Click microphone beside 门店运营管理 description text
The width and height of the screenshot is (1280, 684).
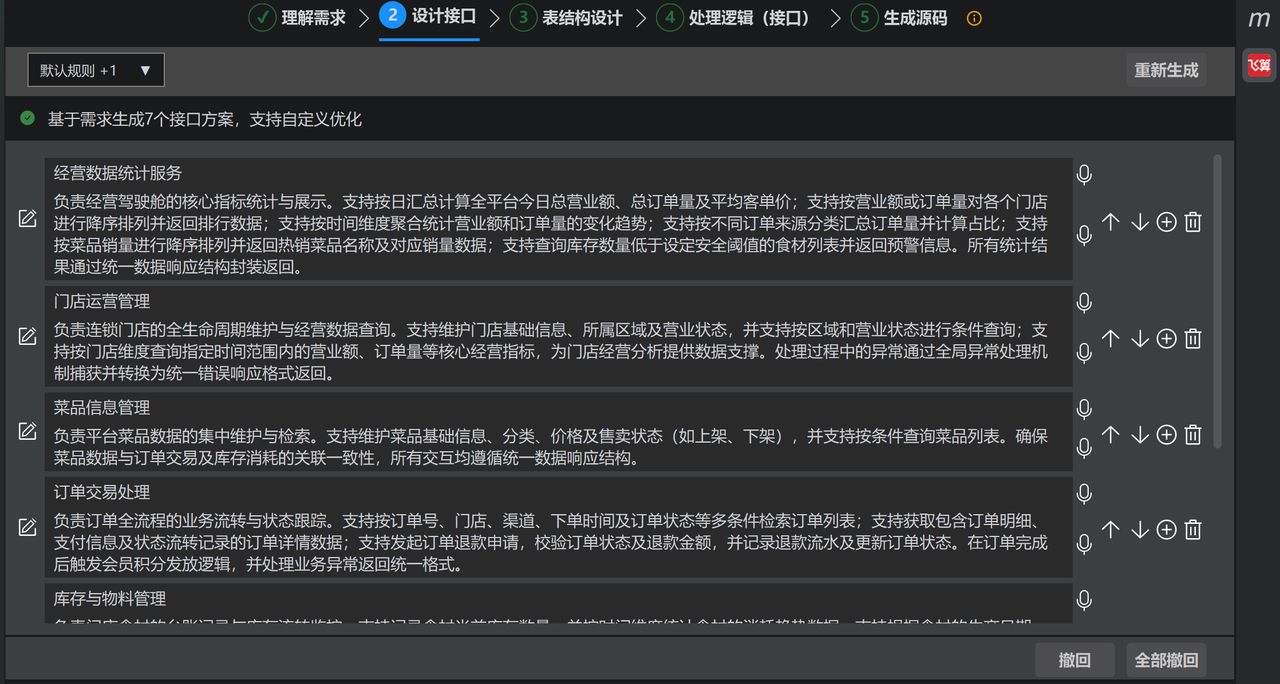pyautogui.click(x=1084, y=353)
